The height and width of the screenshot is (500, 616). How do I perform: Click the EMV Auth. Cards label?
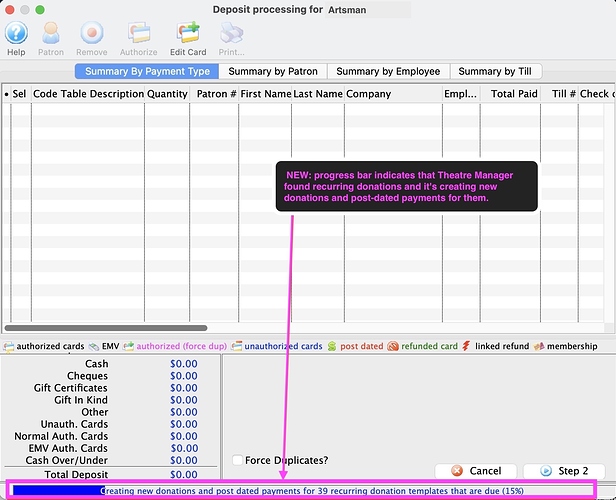68,448
